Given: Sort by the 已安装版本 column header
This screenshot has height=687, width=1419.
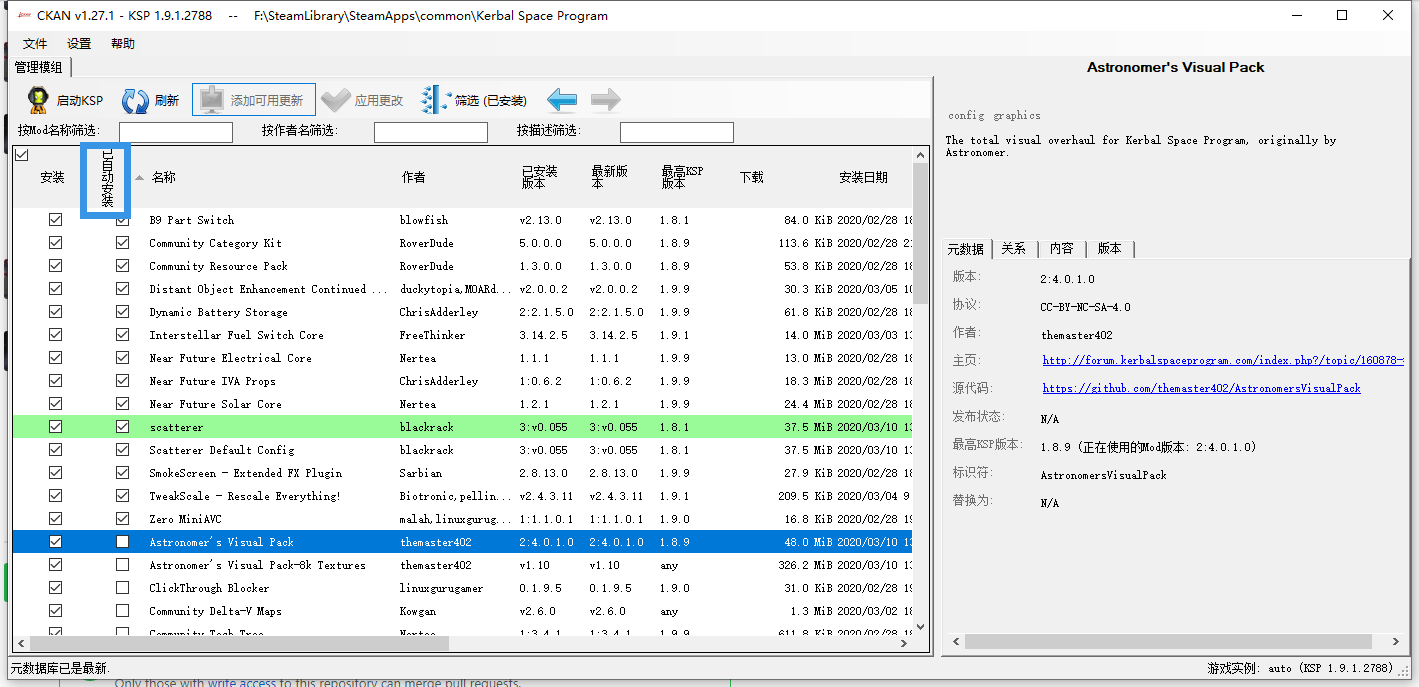Looking at the screenshot, I should coord(539,177).
